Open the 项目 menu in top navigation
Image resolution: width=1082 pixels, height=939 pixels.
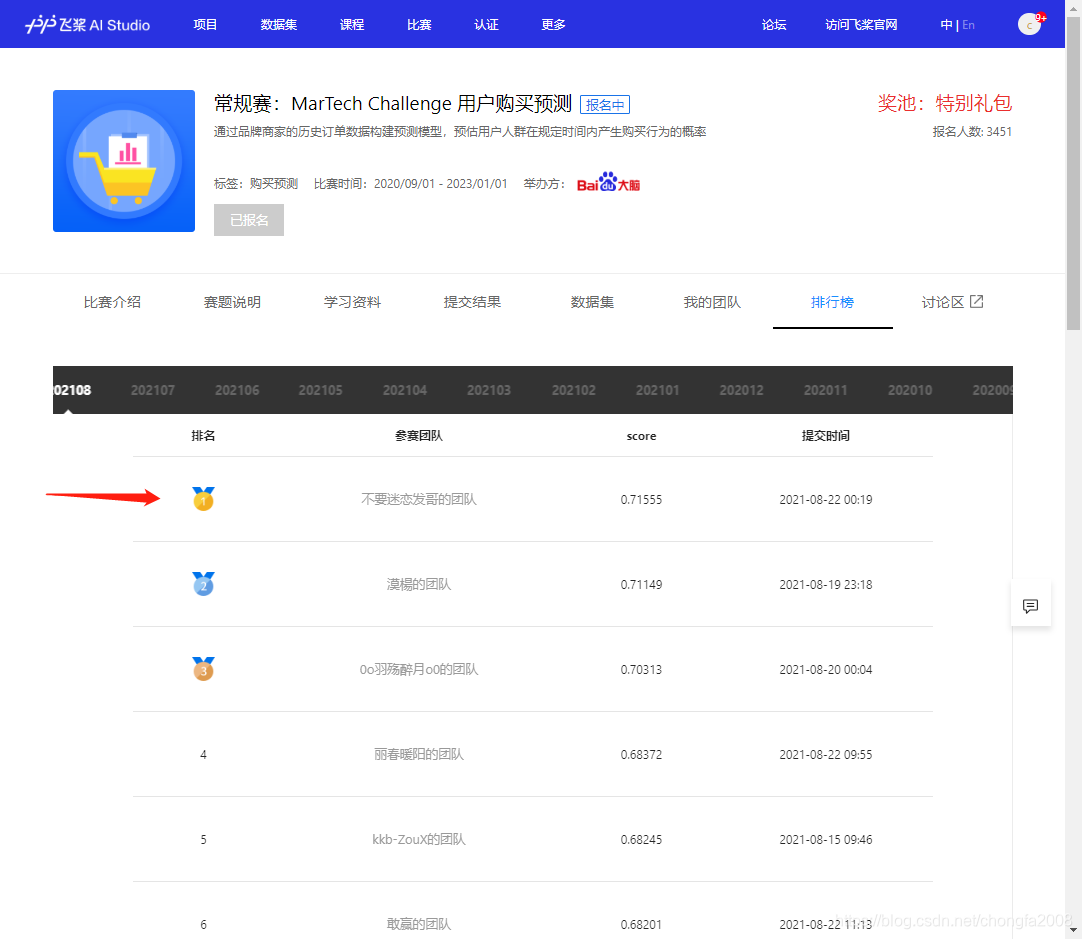(205, 25)
